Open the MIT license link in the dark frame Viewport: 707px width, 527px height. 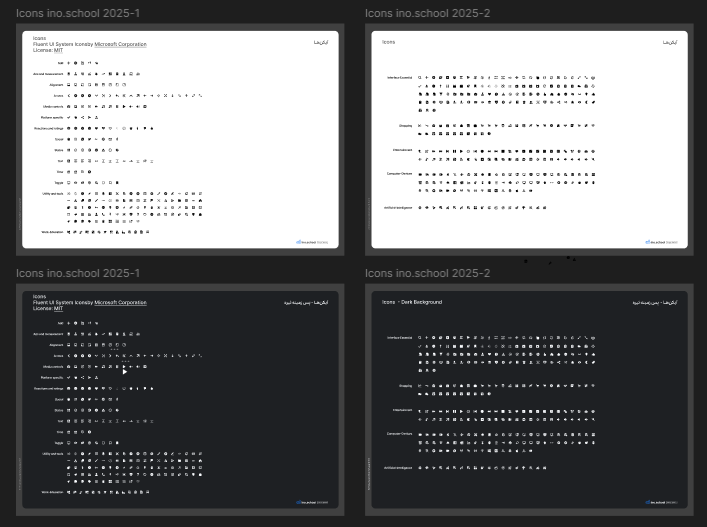[58, 309]
